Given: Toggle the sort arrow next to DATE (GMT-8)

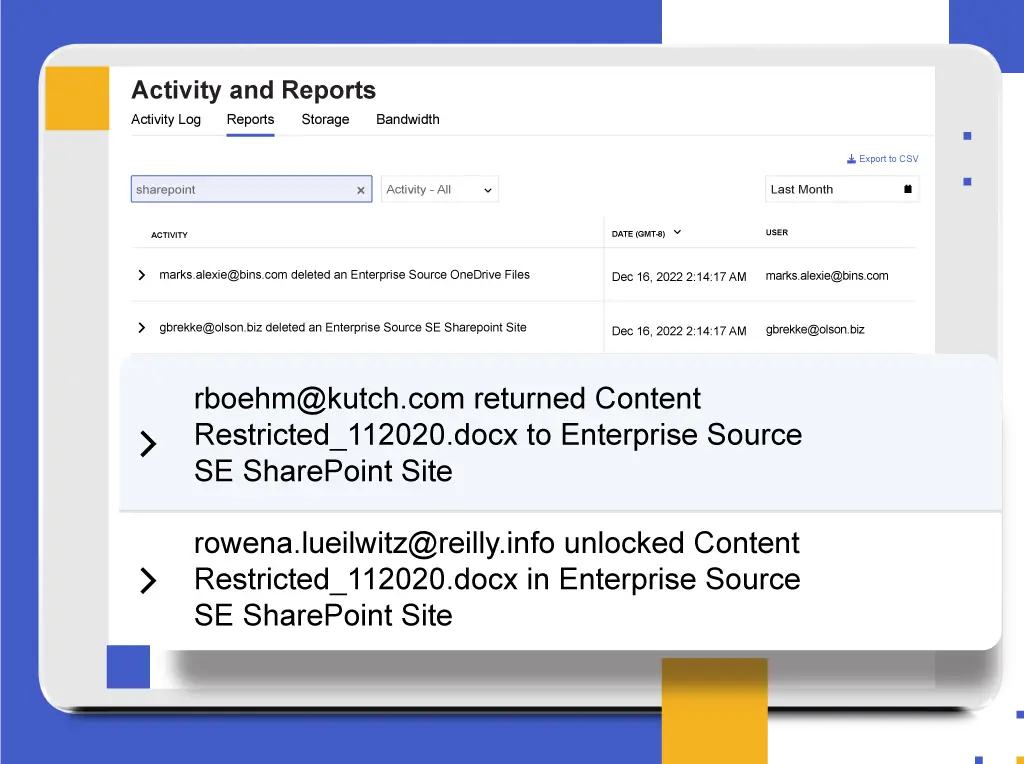Looking at the screenshot, I should (677, 232).
